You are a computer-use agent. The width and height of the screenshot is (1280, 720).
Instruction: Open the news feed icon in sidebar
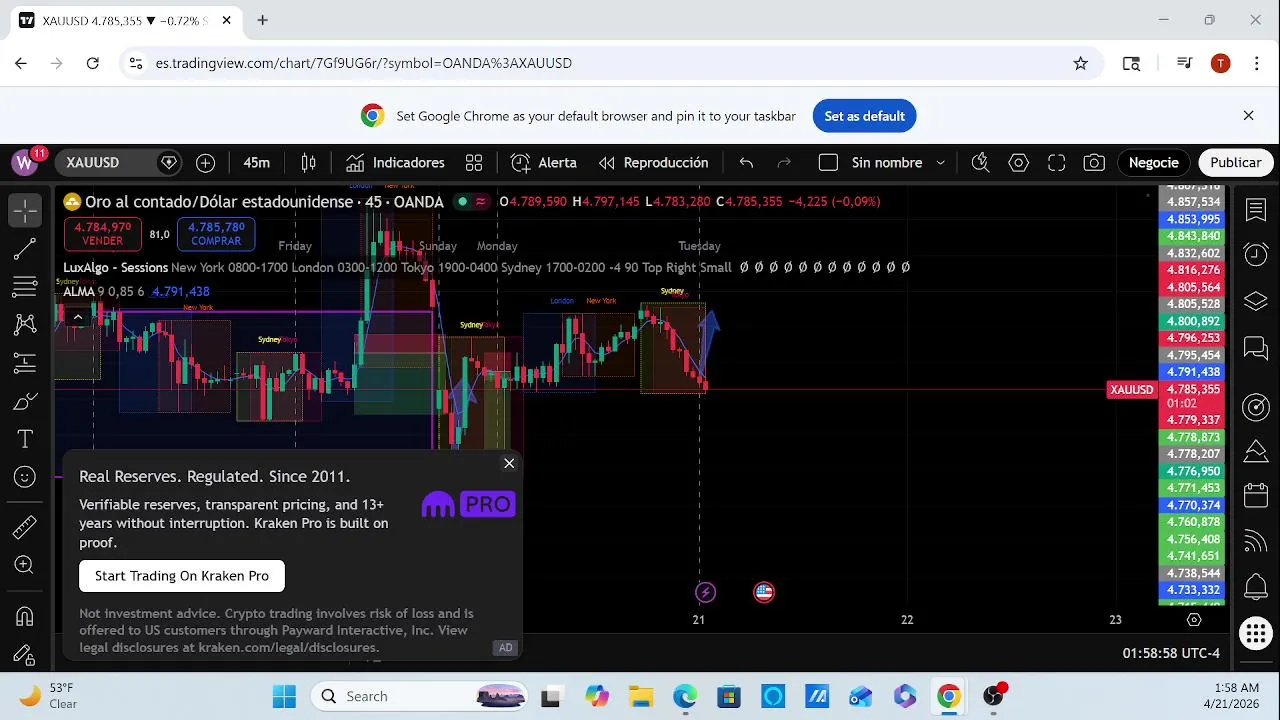[1256, 541]
